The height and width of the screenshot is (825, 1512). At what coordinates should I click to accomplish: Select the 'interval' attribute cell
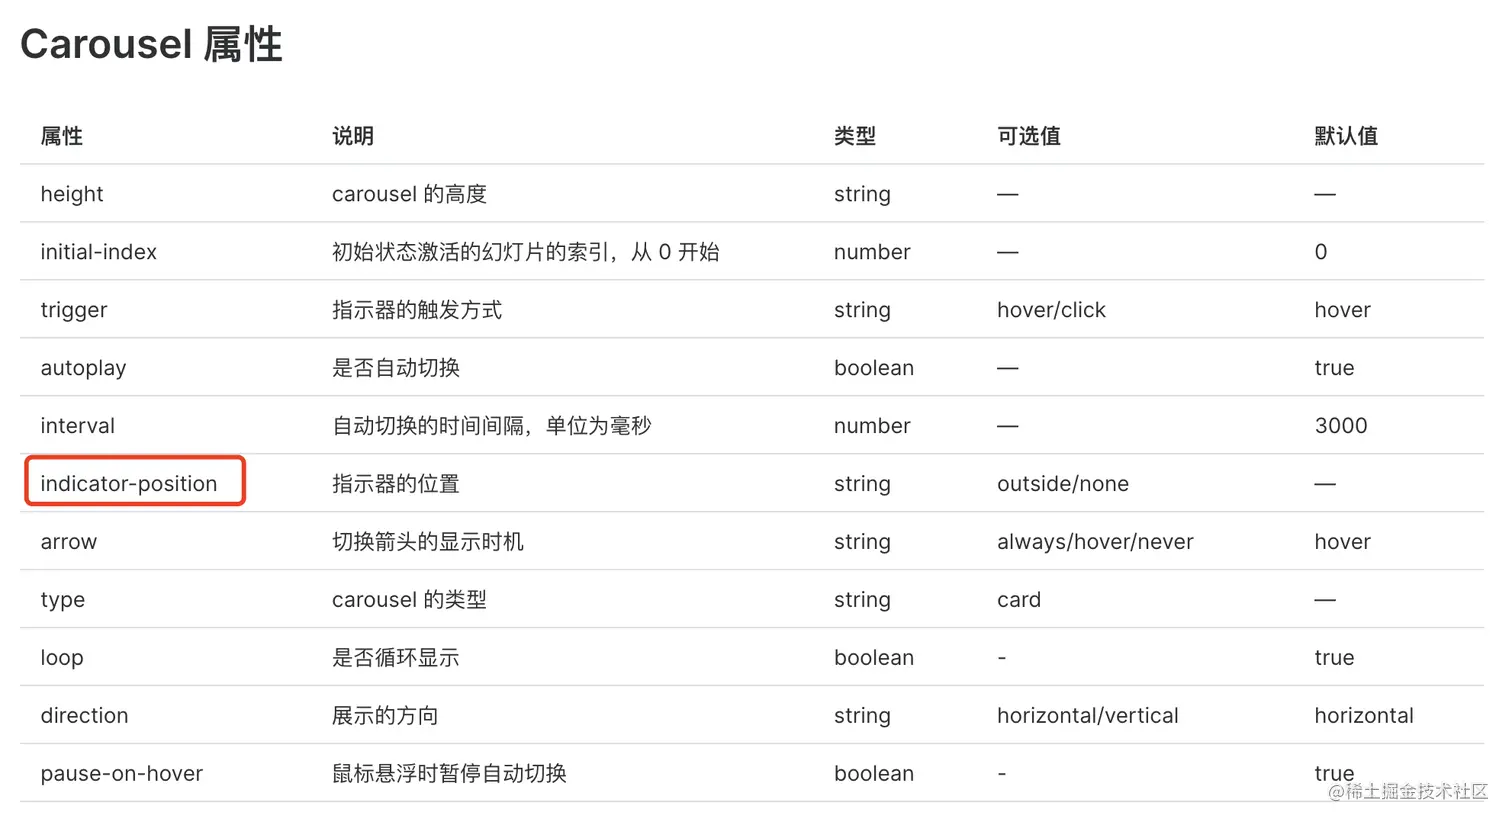point(78,426)
